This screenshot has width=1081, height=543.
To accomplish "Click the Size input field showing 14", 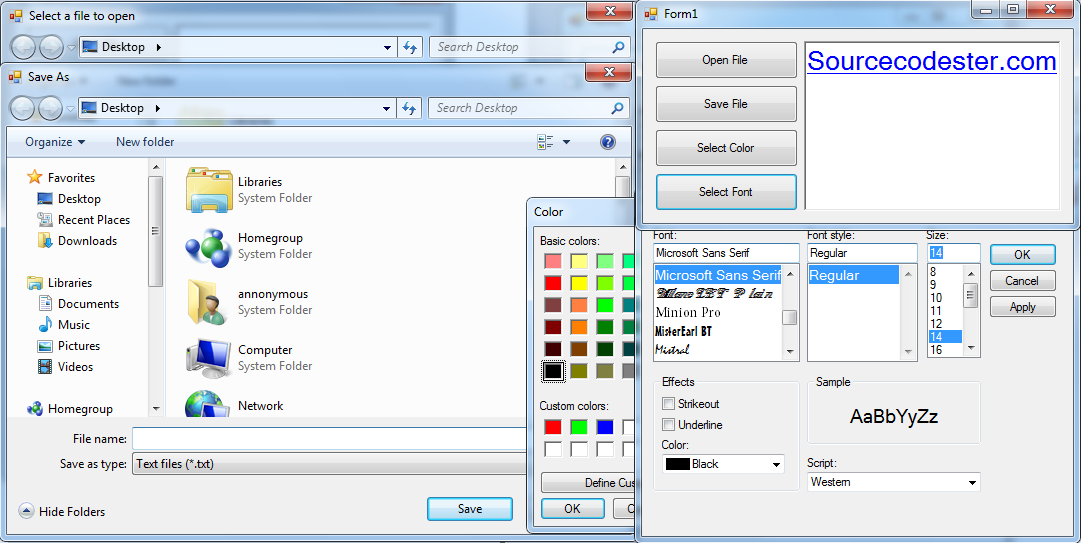I will coord(953,253).
